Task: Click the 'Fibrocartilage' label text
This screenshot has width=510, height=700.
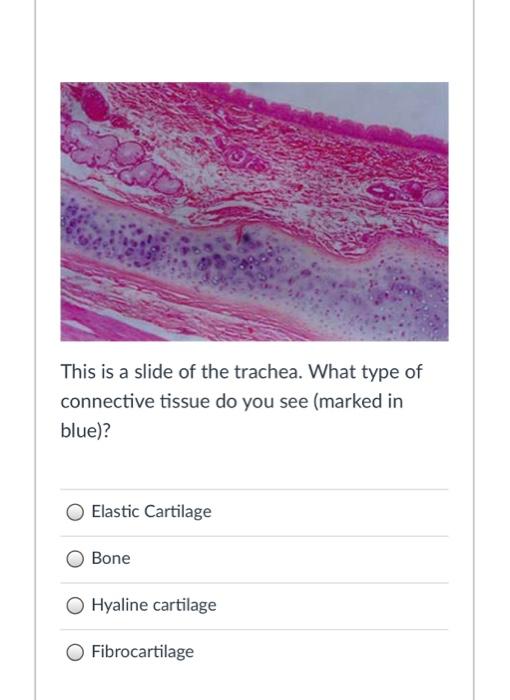Action: 142,652
